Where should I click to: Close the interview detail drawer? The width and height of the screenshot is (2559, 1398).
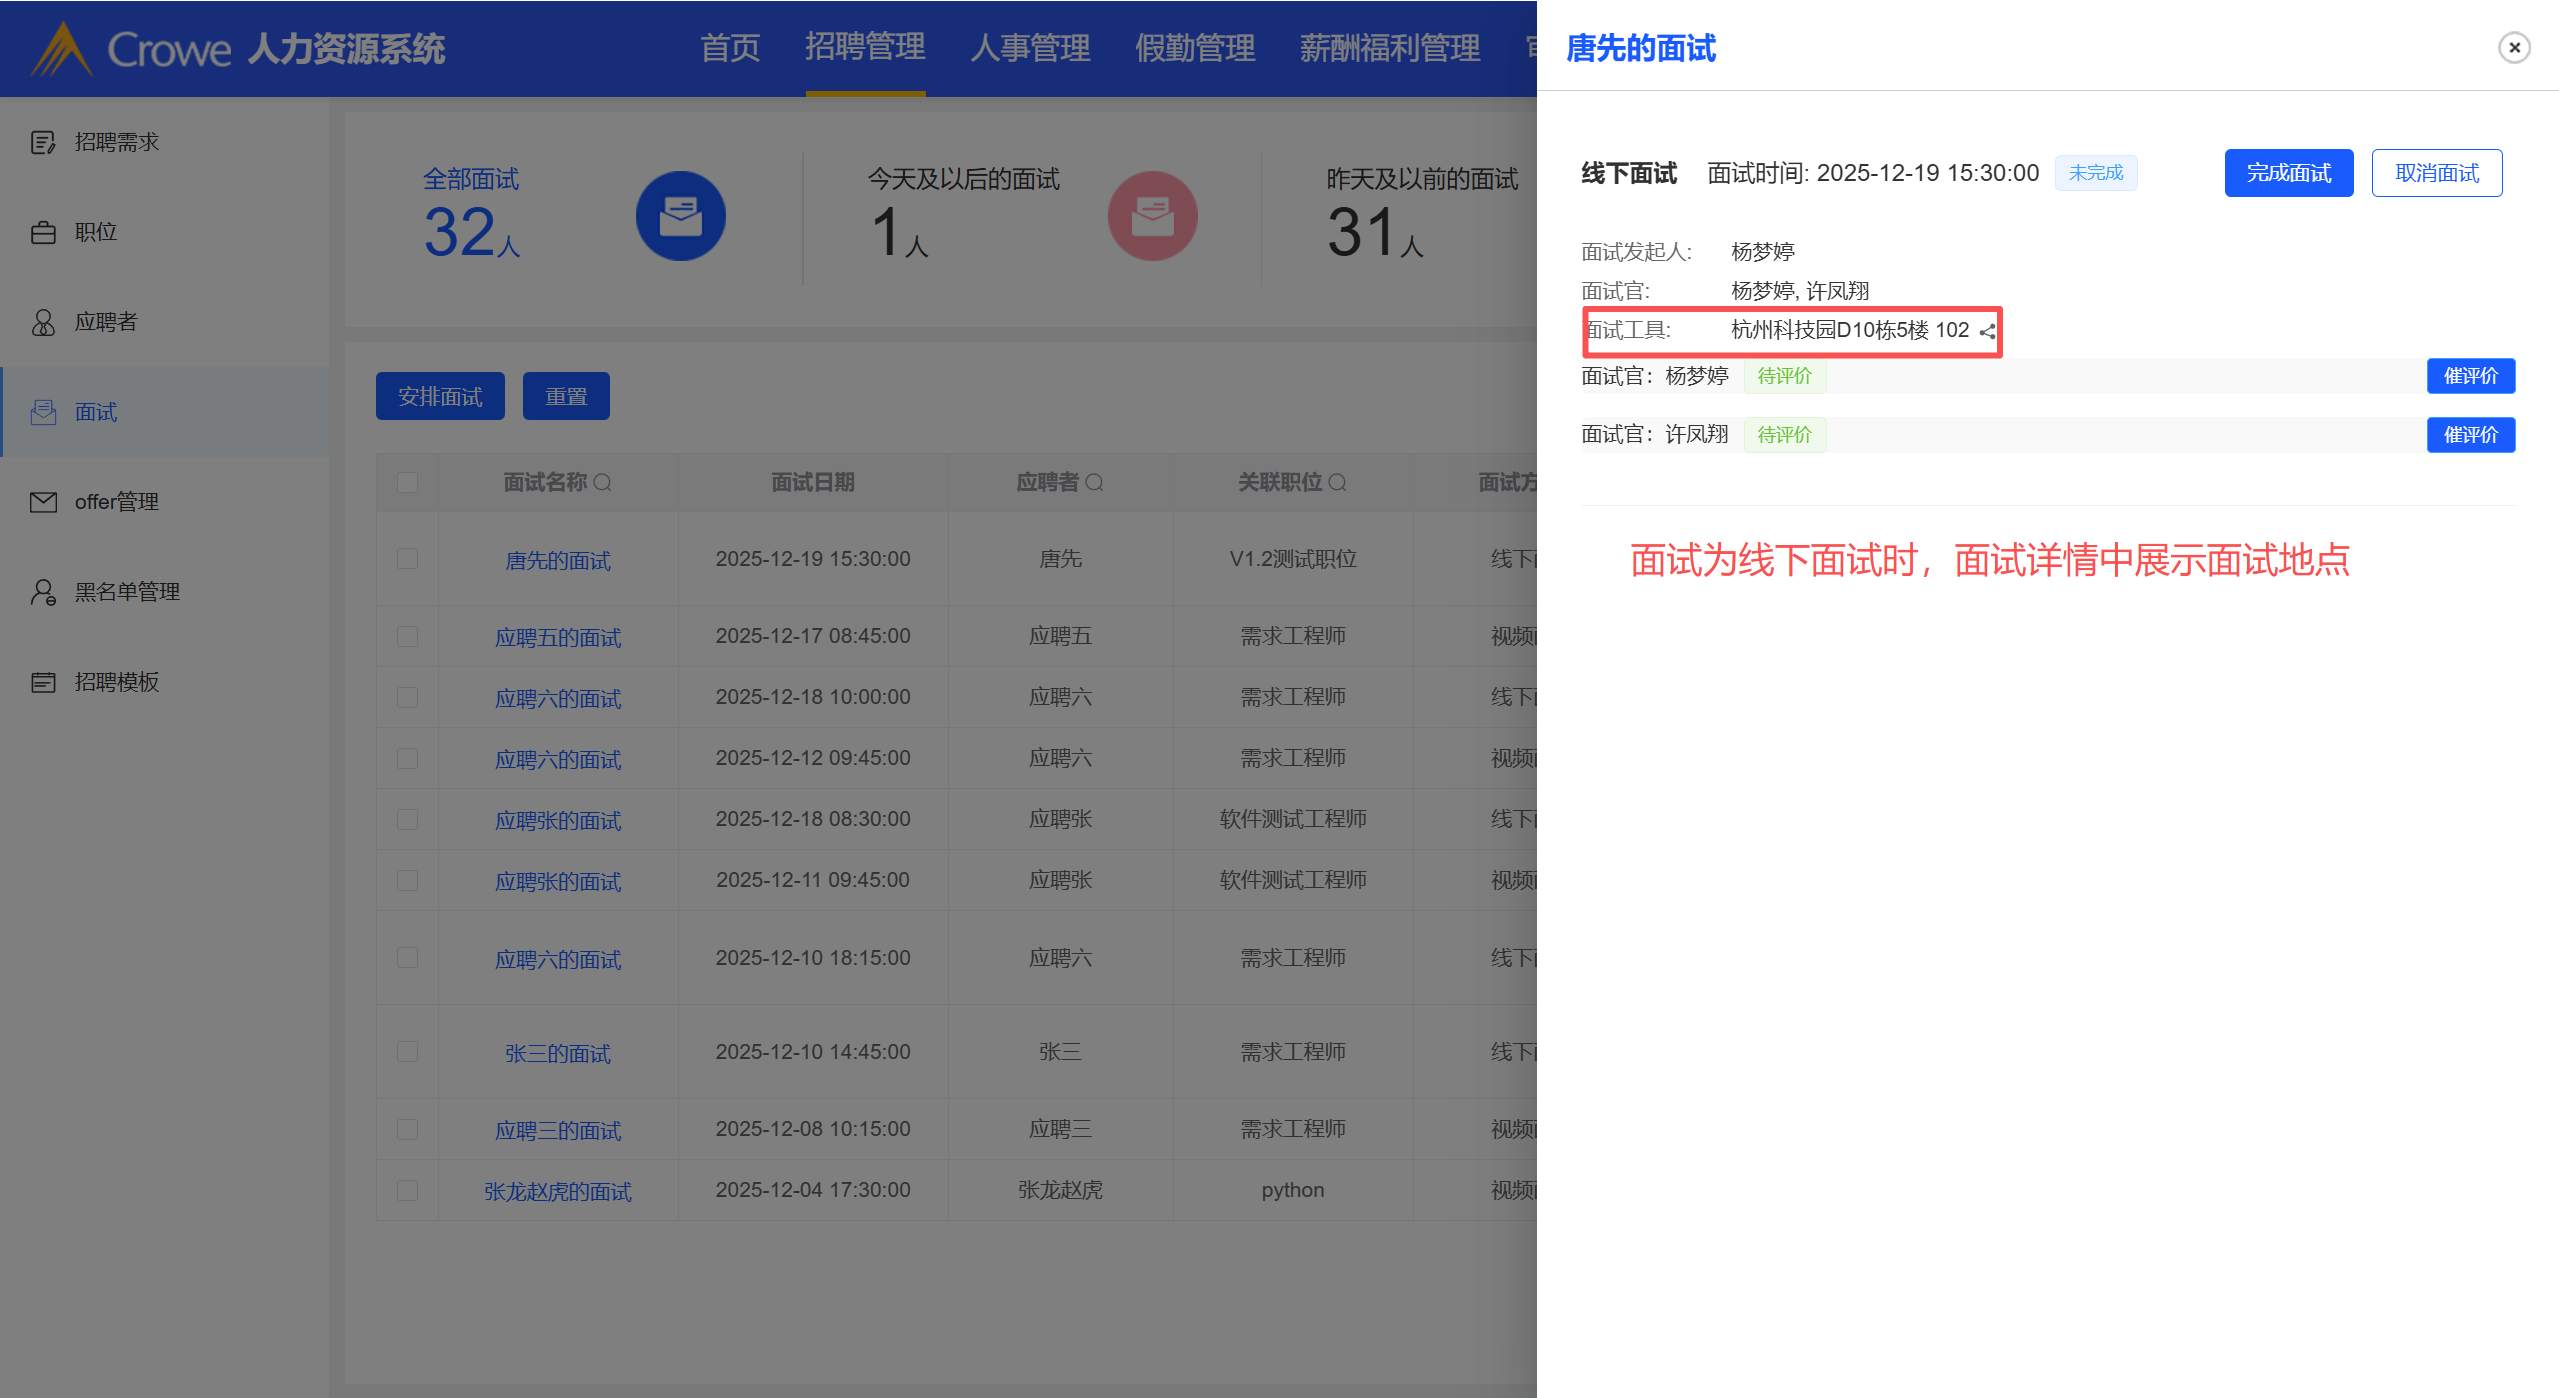[x=2513, y=48]
